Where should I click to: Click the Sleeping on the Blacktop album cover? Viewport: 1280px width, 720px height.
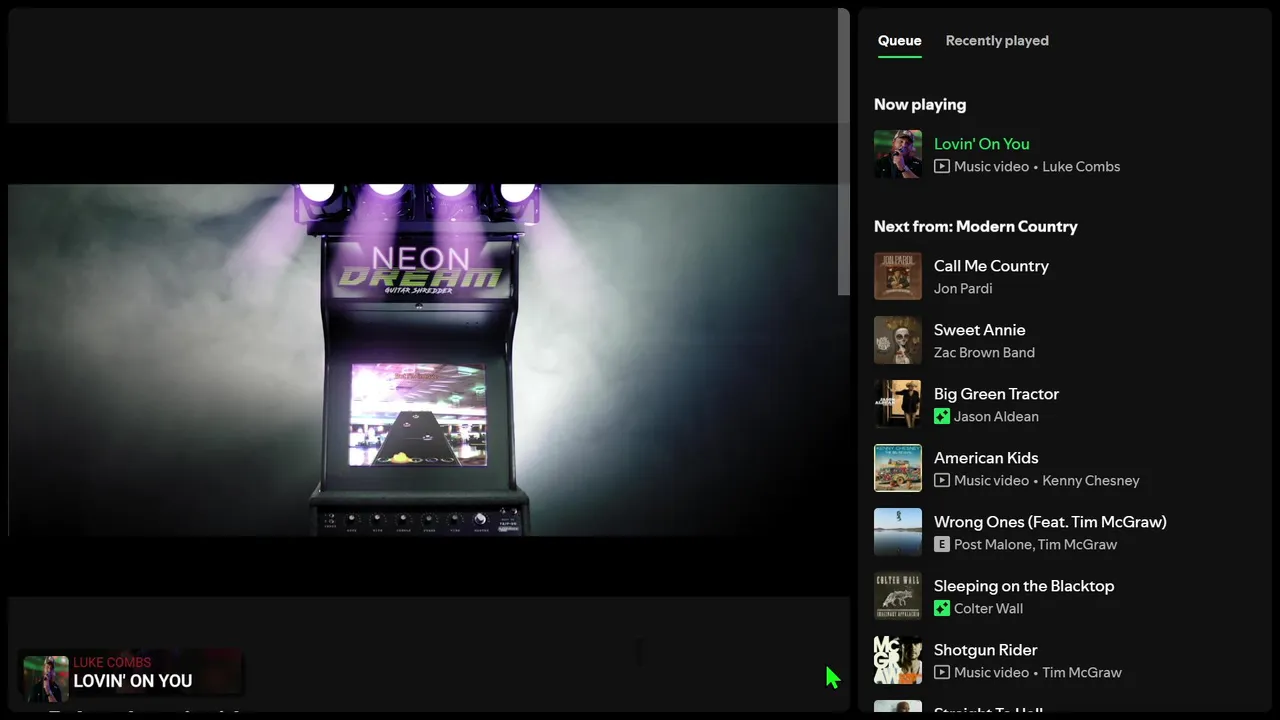tap(898, 596)
